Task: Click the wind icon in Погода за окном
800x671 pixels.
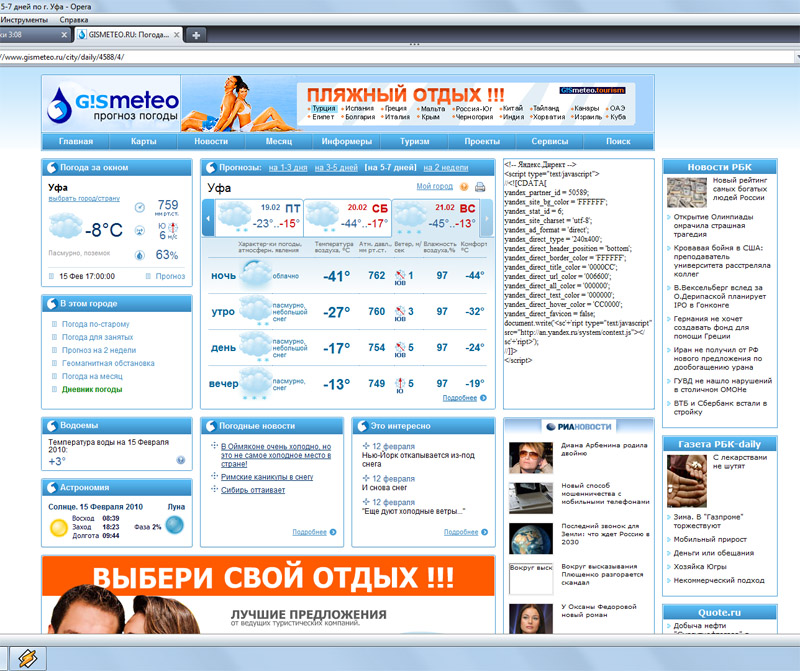Action: [139, 231]
